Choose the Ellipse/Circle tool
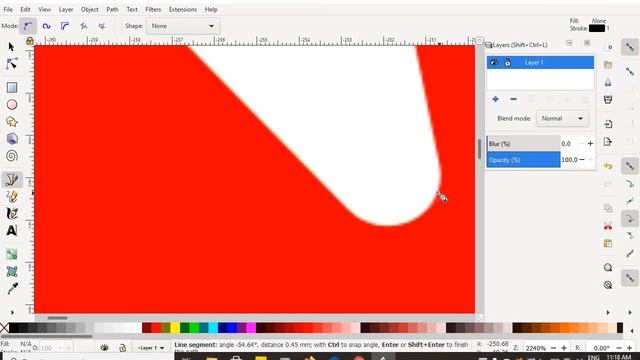 tap(11, 104)
